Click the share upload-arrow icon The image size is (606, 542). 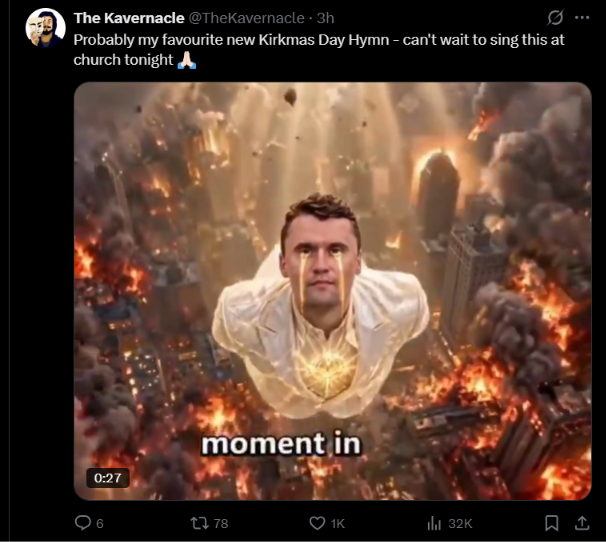[x=582, y=523]
